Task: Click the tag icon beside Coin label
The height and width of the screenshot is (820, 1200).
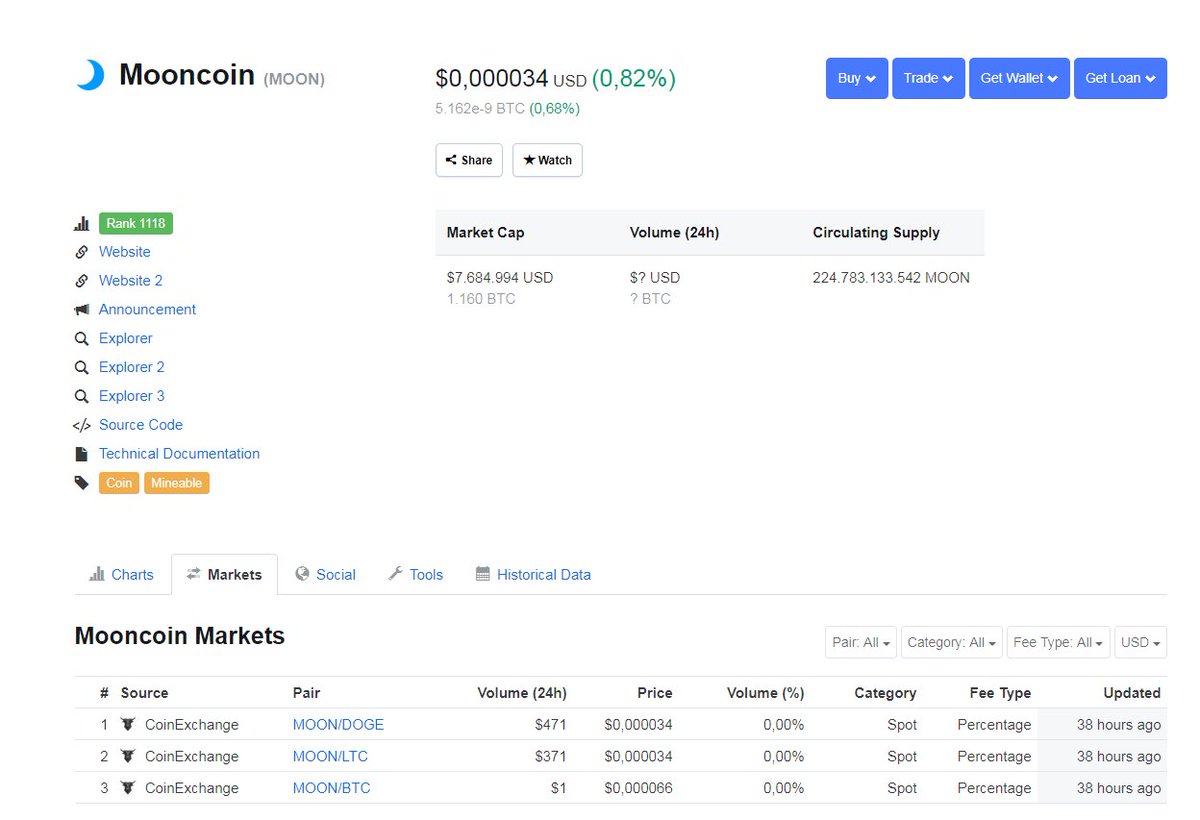Action: (x=82, y=483)
